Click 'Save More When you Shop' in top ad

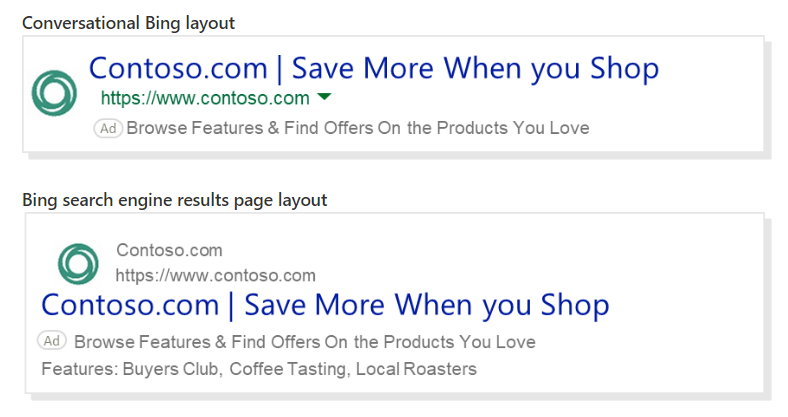click(475, 69)
